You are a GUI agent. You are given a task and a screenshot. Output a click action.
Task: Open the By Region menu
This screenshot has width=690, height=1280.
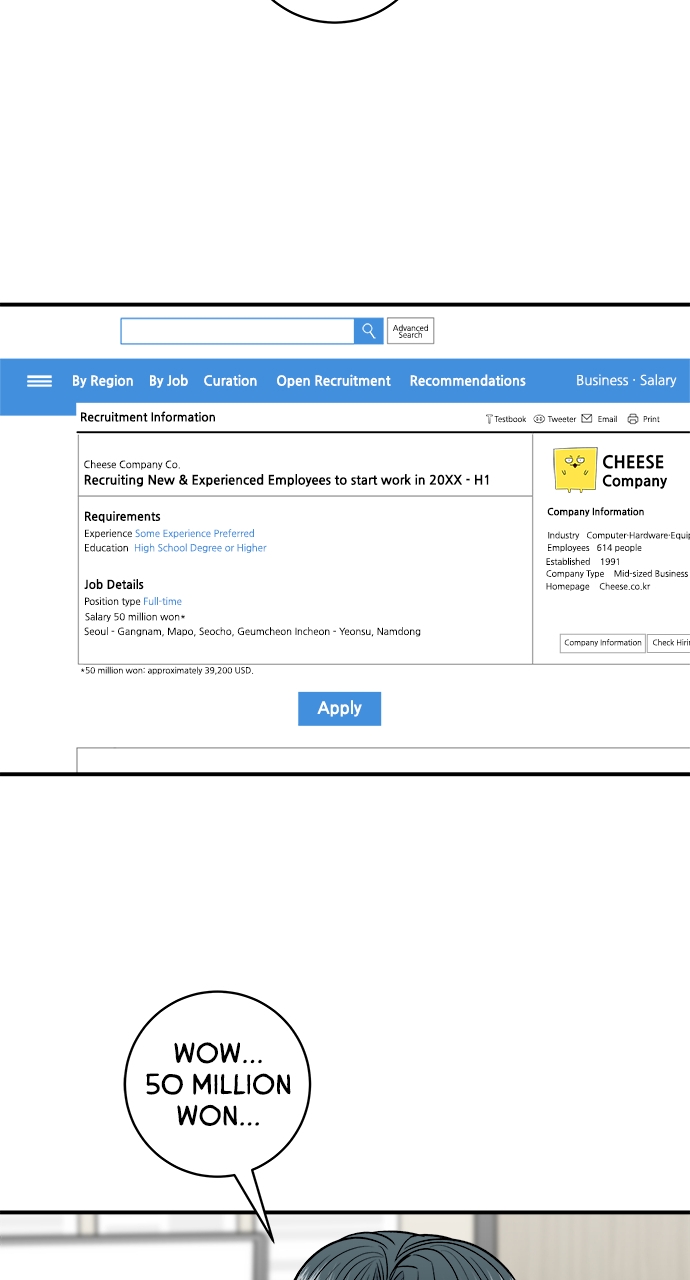(x=103, y=381)
